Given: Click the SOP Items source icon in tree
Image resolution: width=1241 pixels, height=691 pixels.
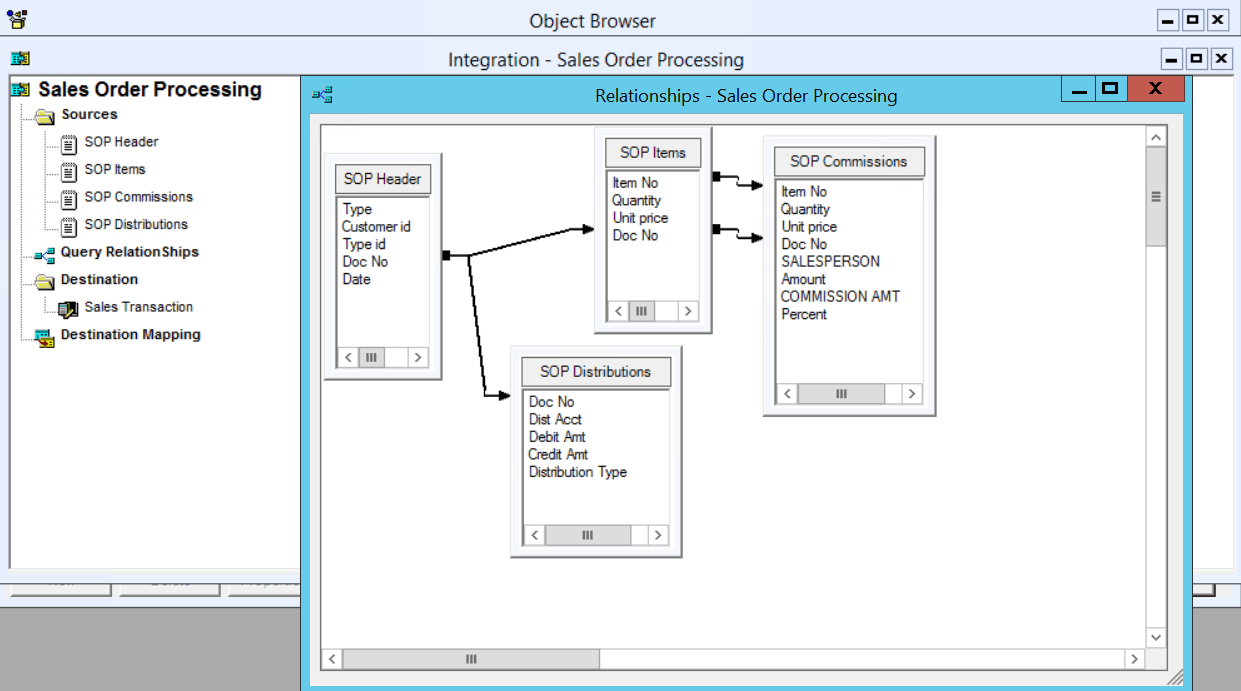Looking at the screenshot, I should pyautogui.click(x=68, y=171).
